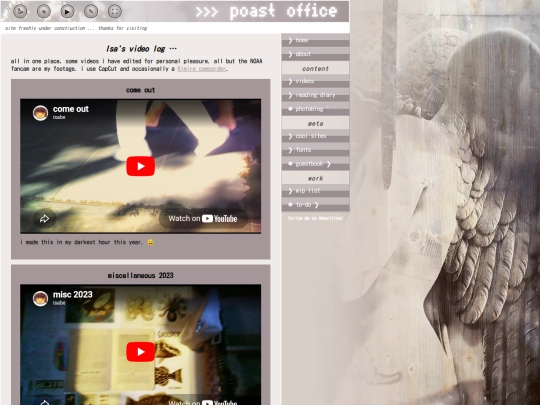Go to home in sidebar

pyautogui.click(x=315, y=40)
